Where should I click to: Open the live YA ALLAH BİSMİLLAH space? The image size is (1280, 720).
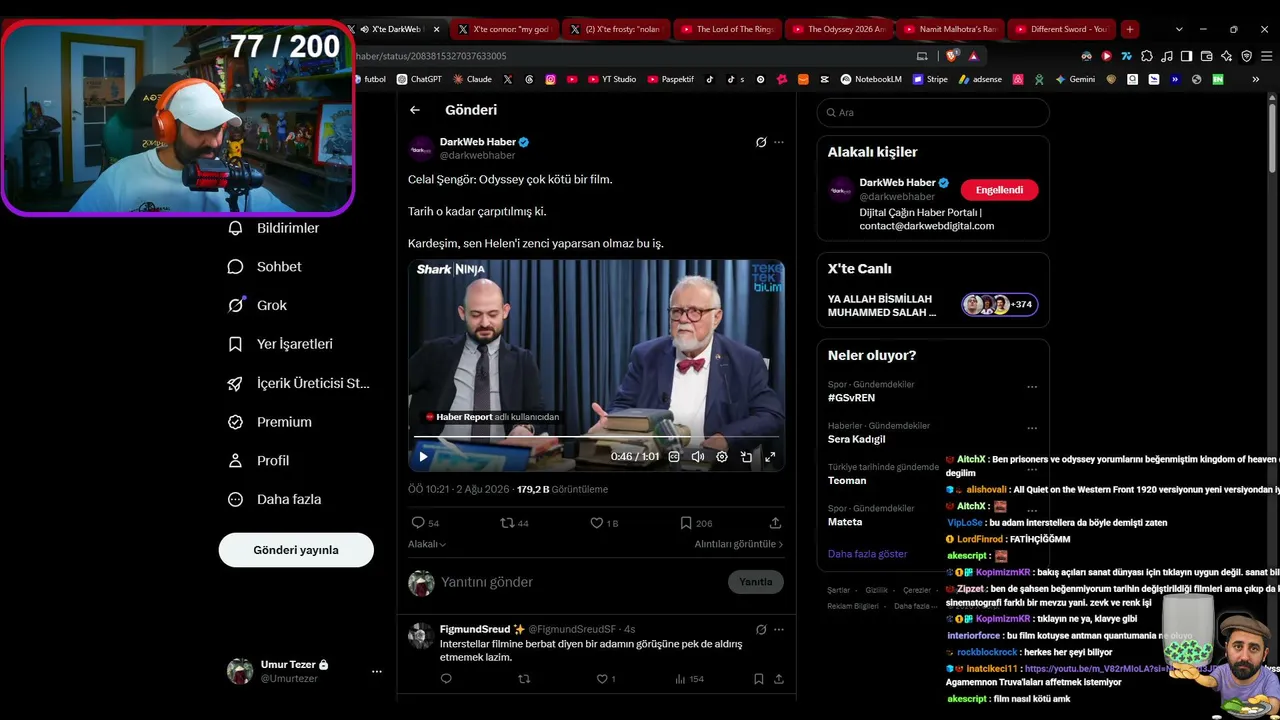(933, 305)
